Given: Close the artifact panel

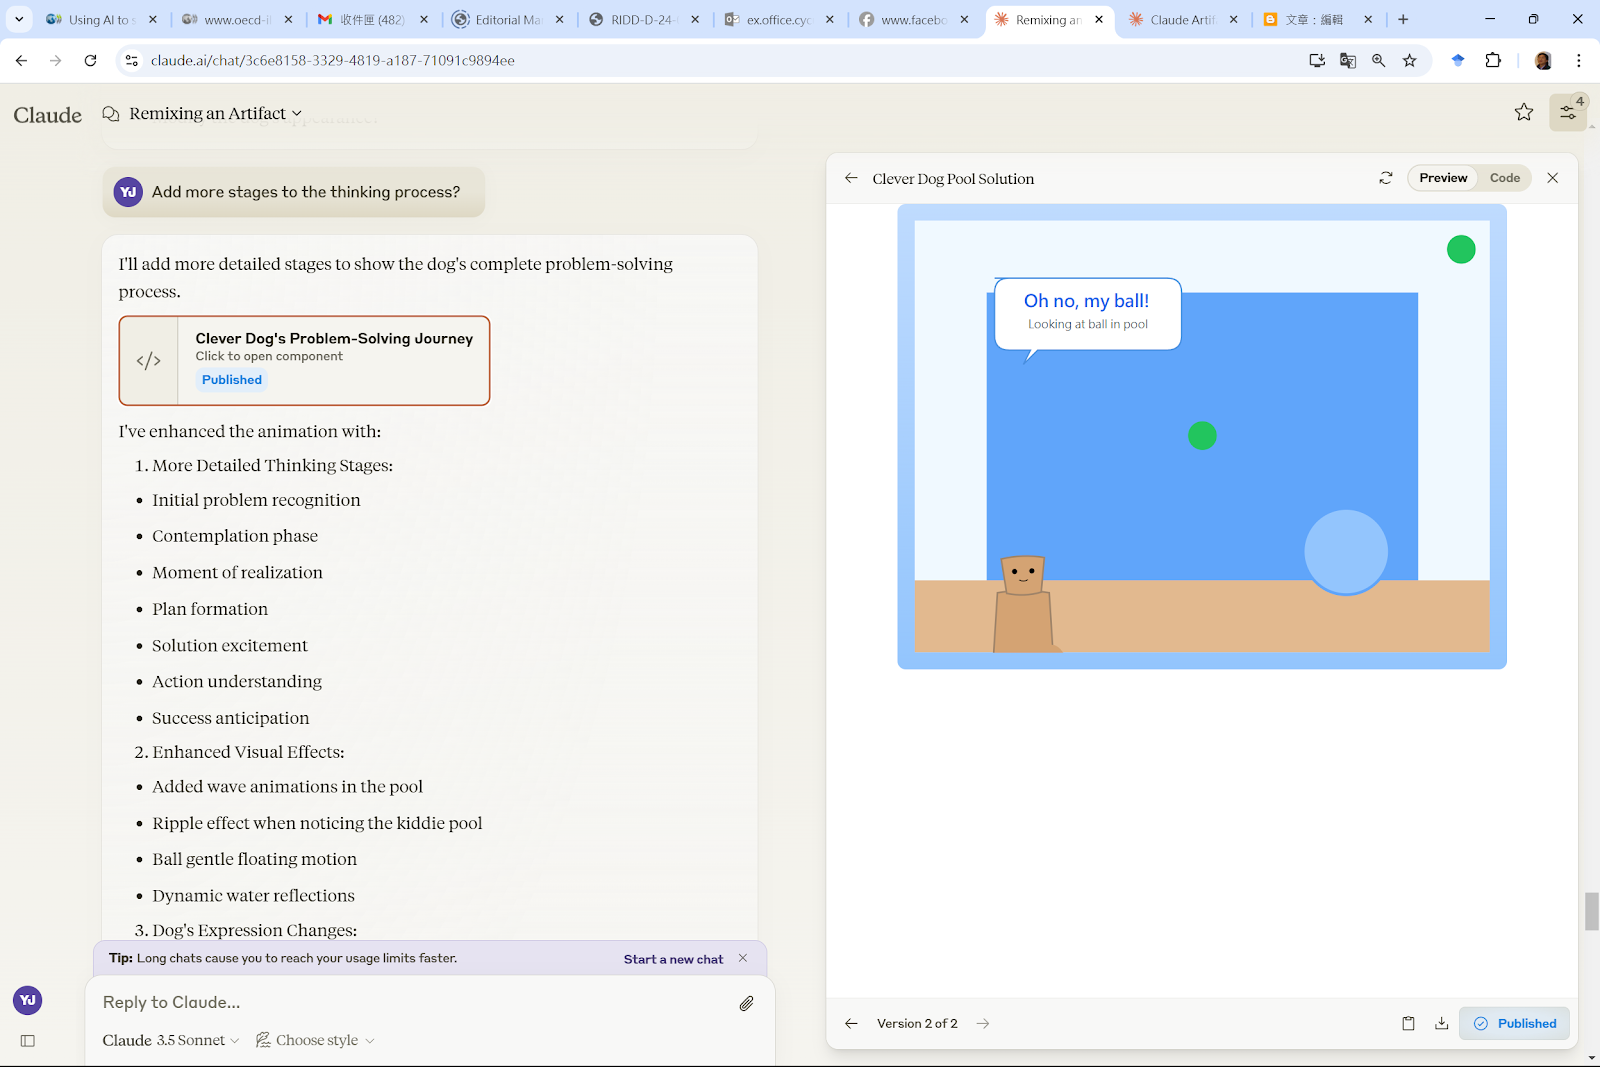Looking at the screenshot, I should 1552,178.
